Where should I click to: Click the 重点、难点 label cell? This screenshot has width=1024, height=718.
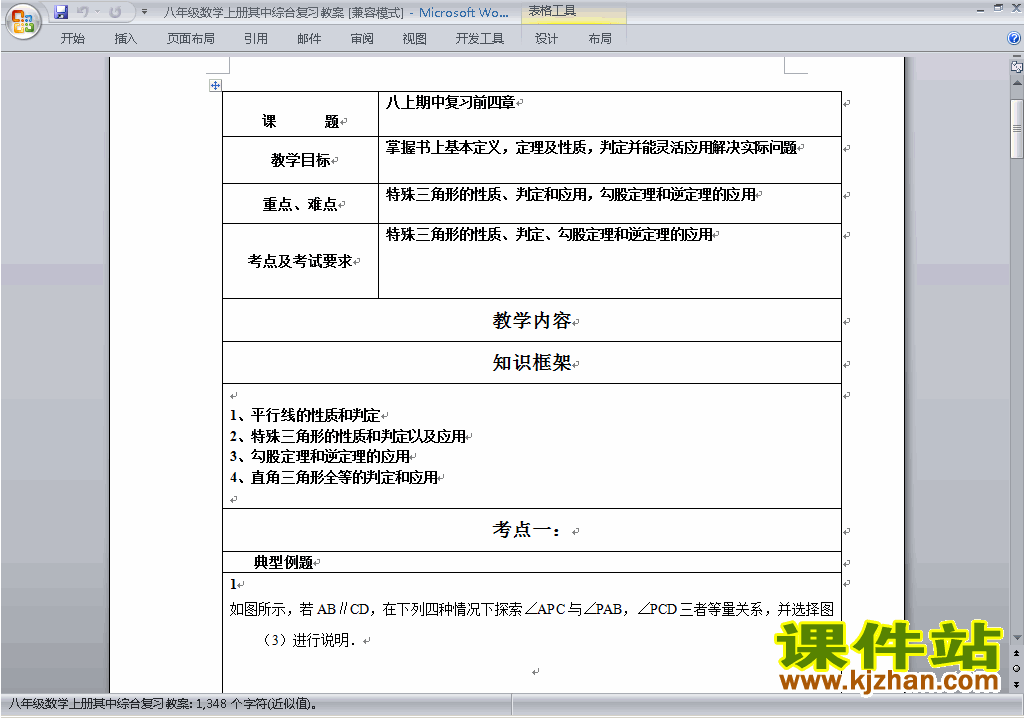[300, 204]
